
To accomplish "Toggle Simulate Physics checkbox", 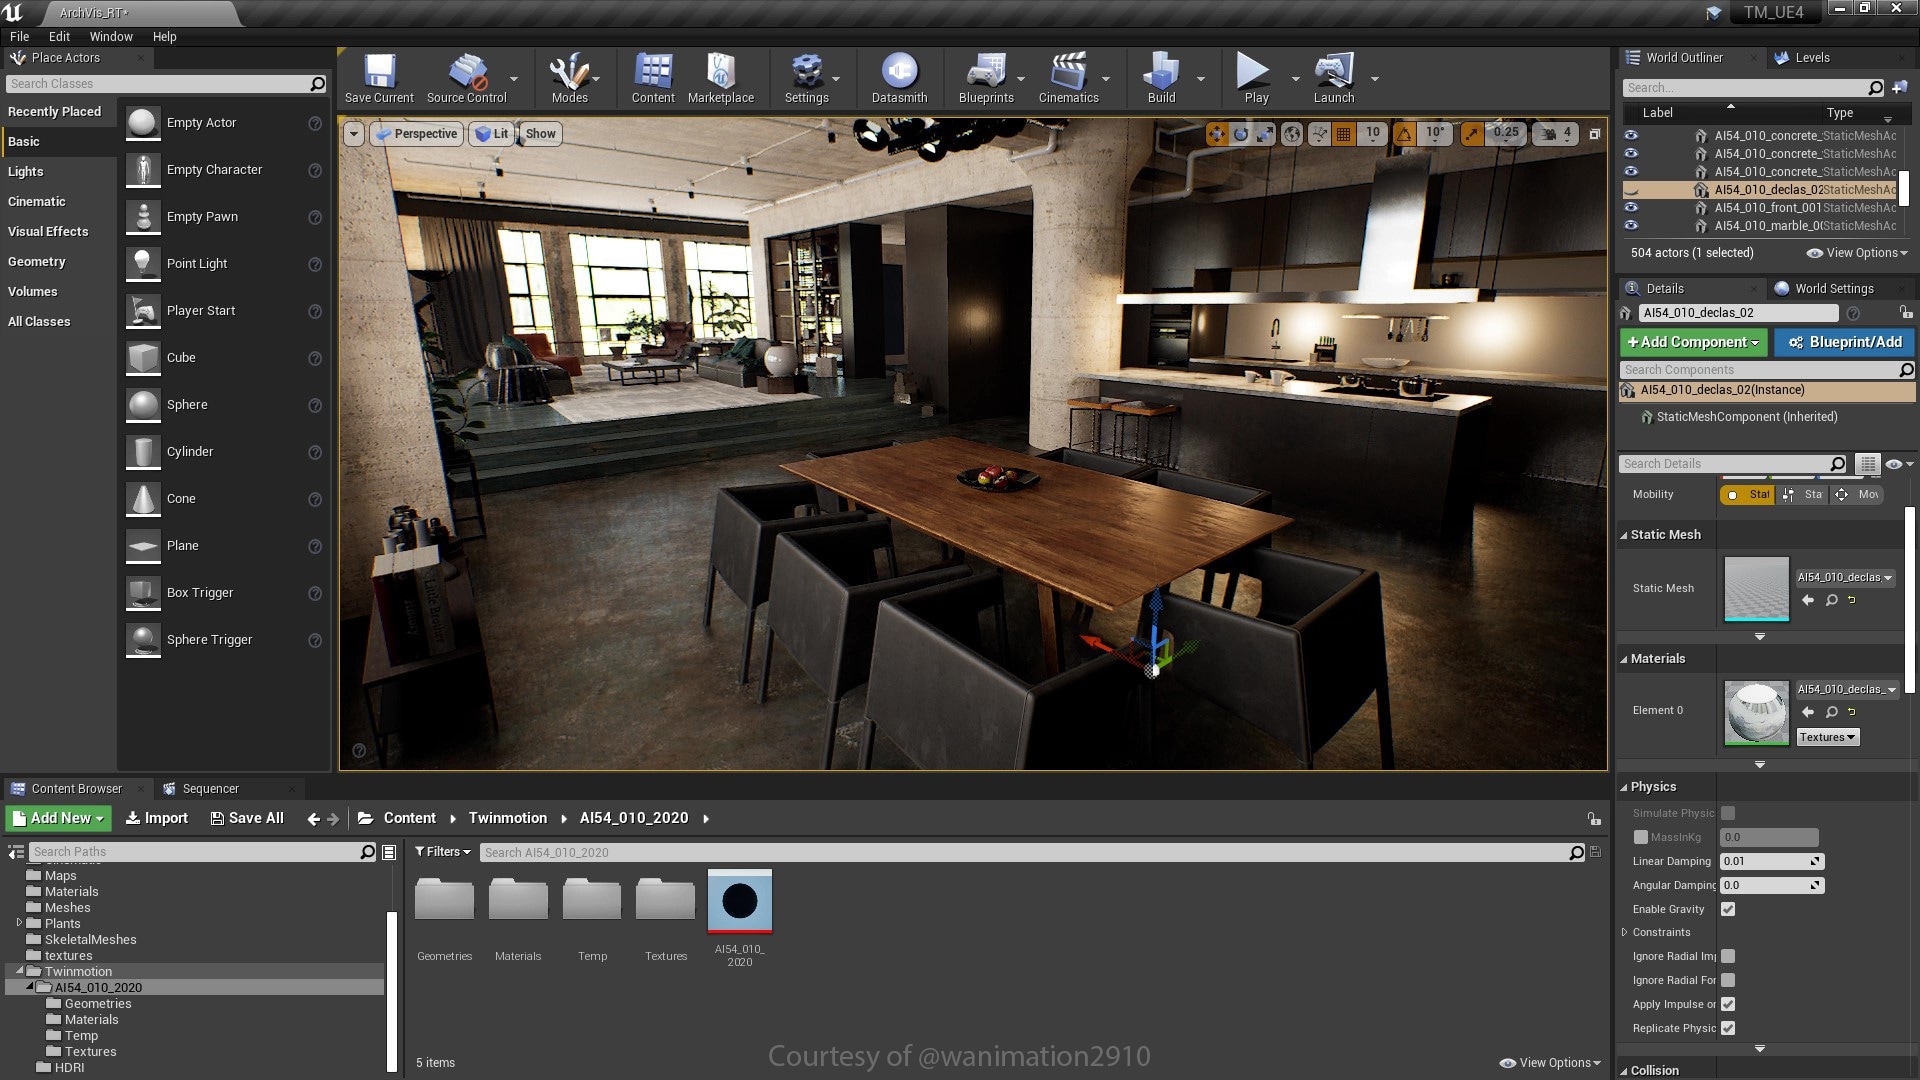I will [1727, 812].
